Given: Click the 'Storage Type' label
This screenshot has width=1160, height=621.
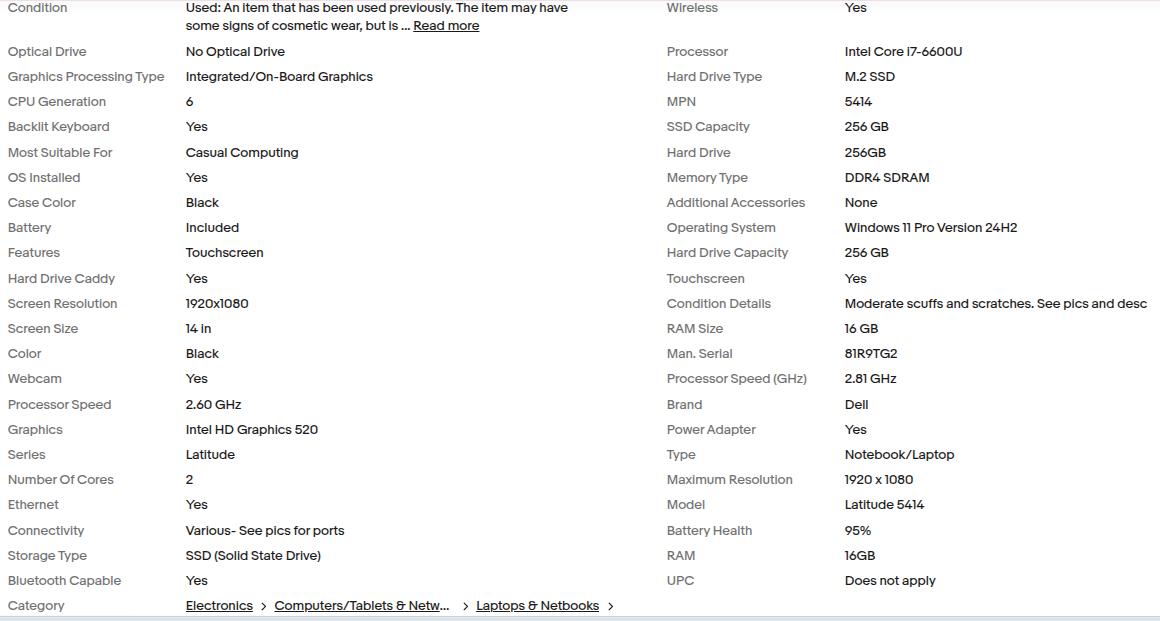Looking at the screenshot, I should (x=47, y=556).
